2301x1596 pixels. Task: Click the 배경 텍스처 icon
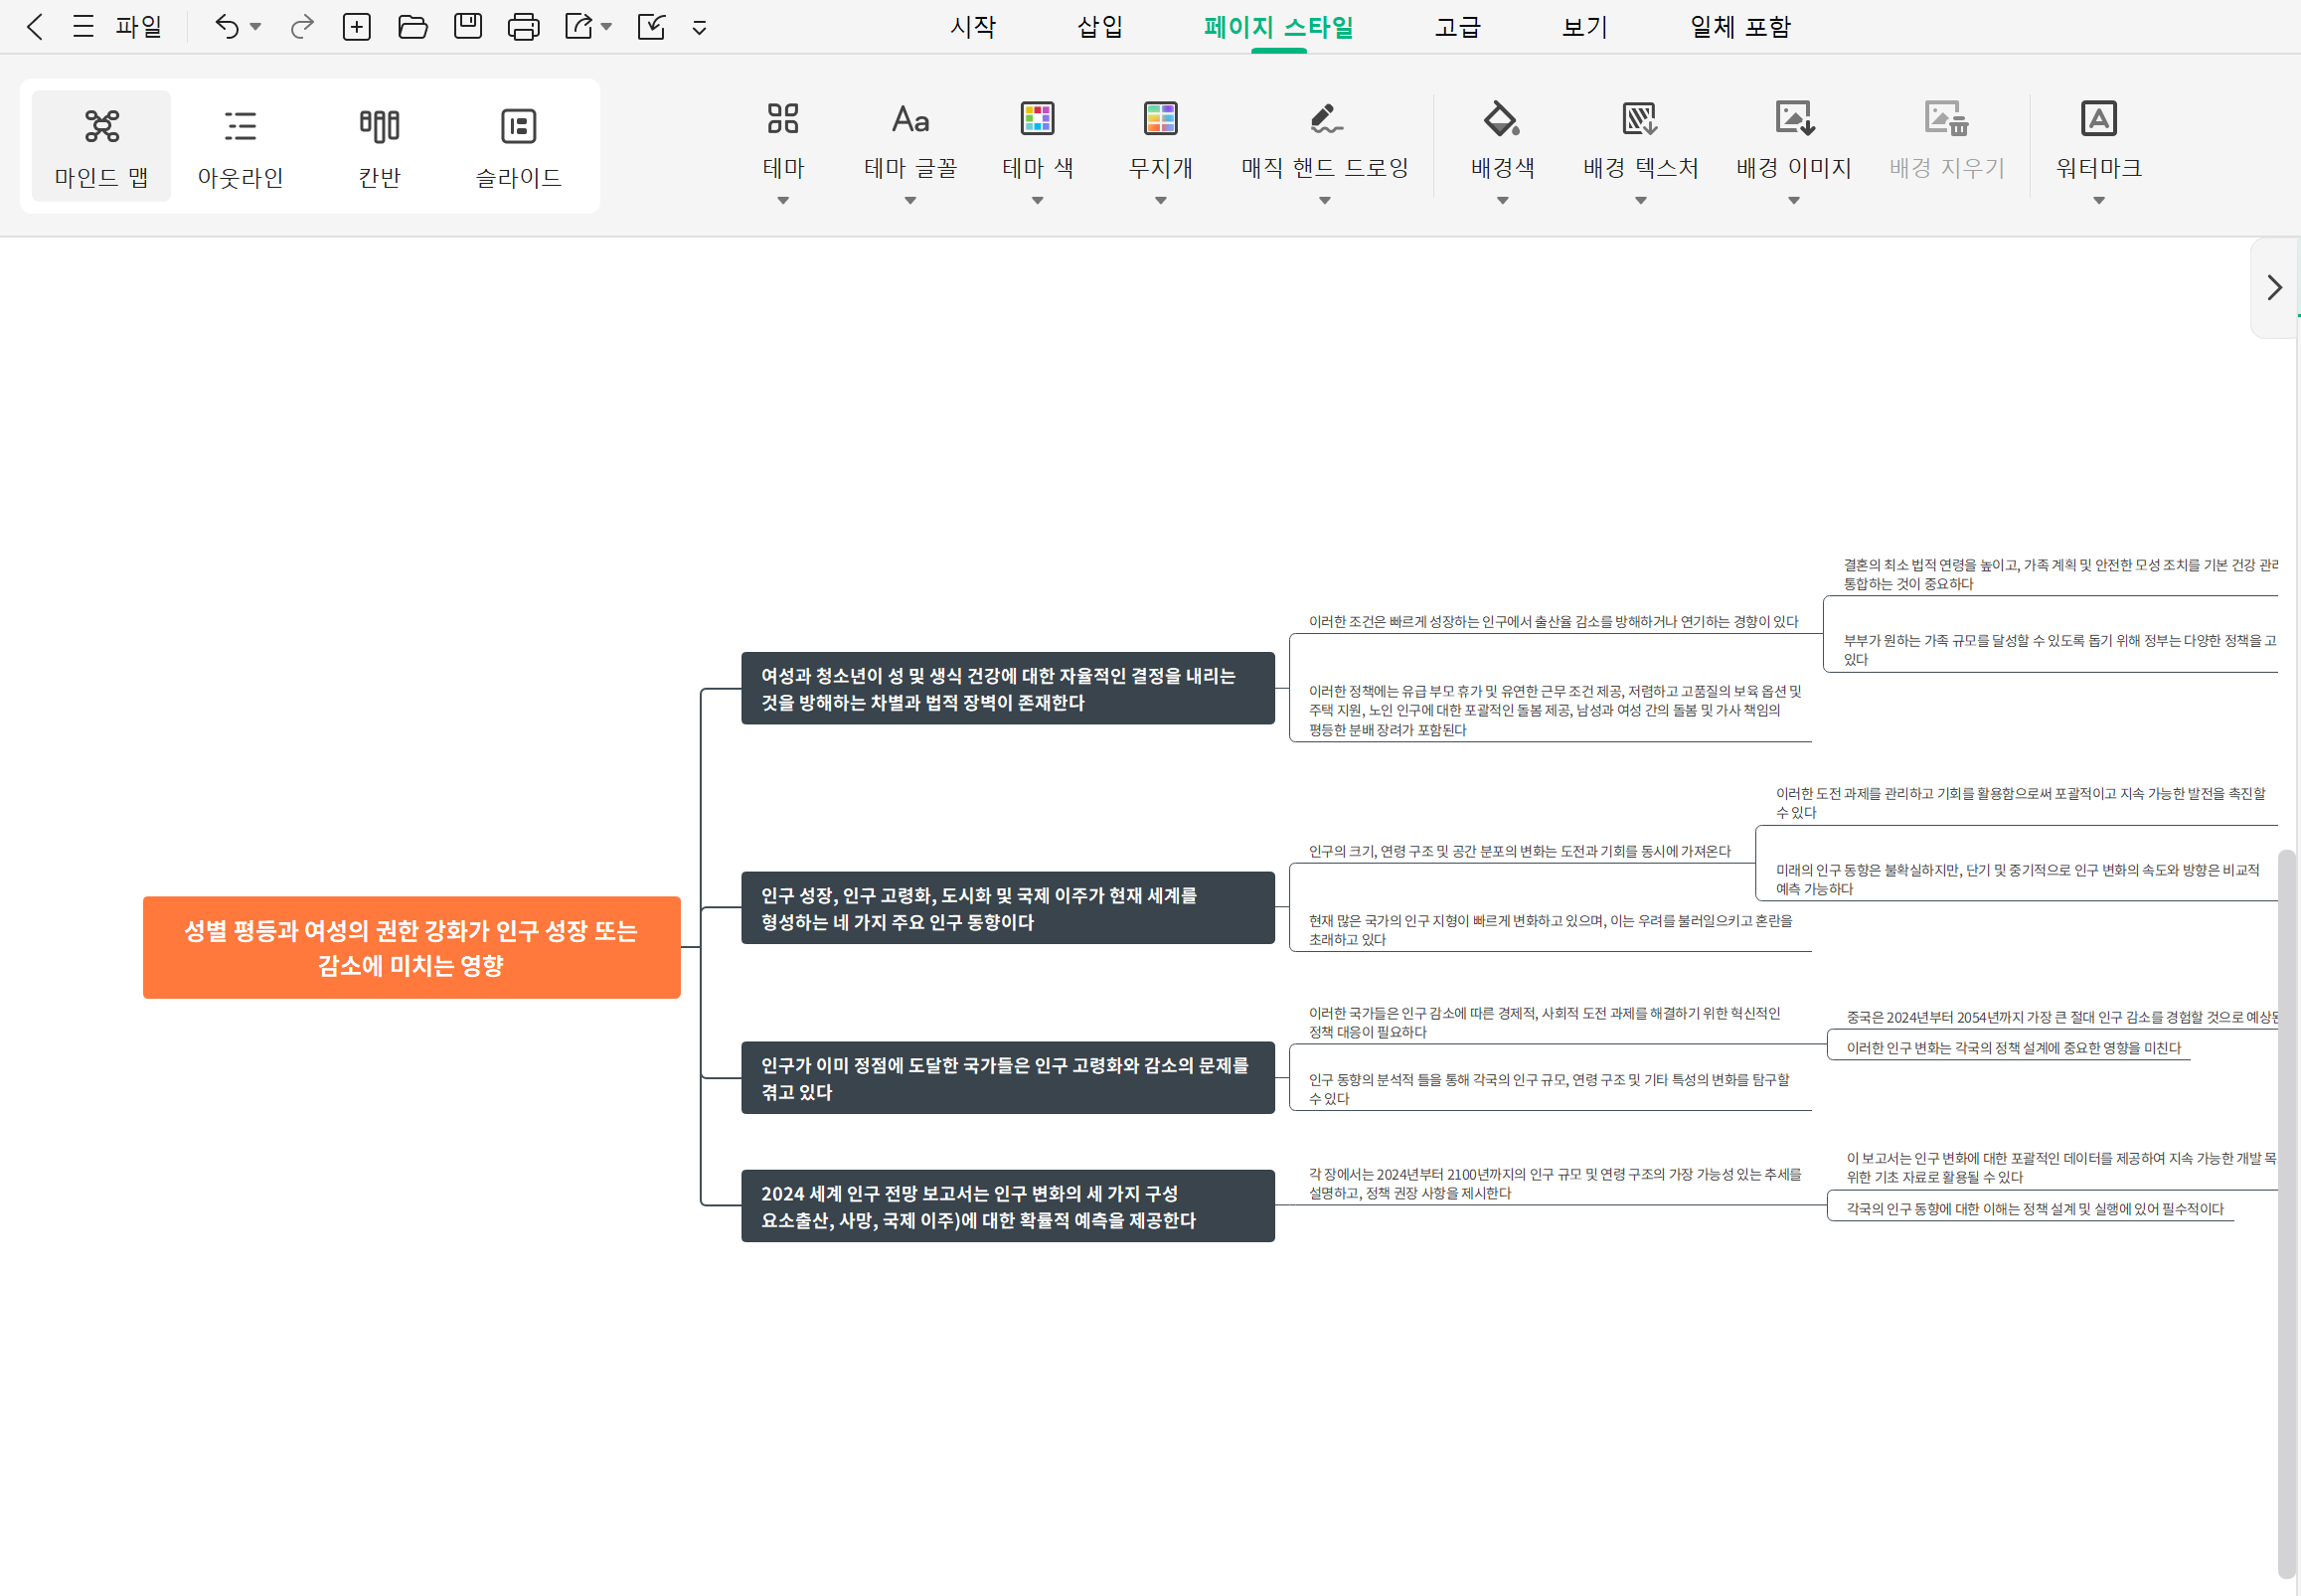pyautogui.click(x=1640, y=119)
